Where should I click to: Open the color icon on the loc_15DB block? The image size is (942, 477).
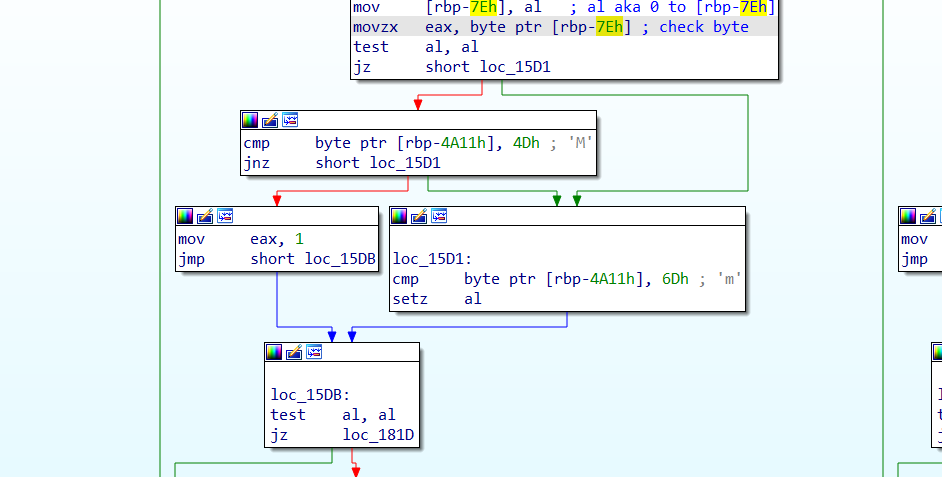coord(274,352)
